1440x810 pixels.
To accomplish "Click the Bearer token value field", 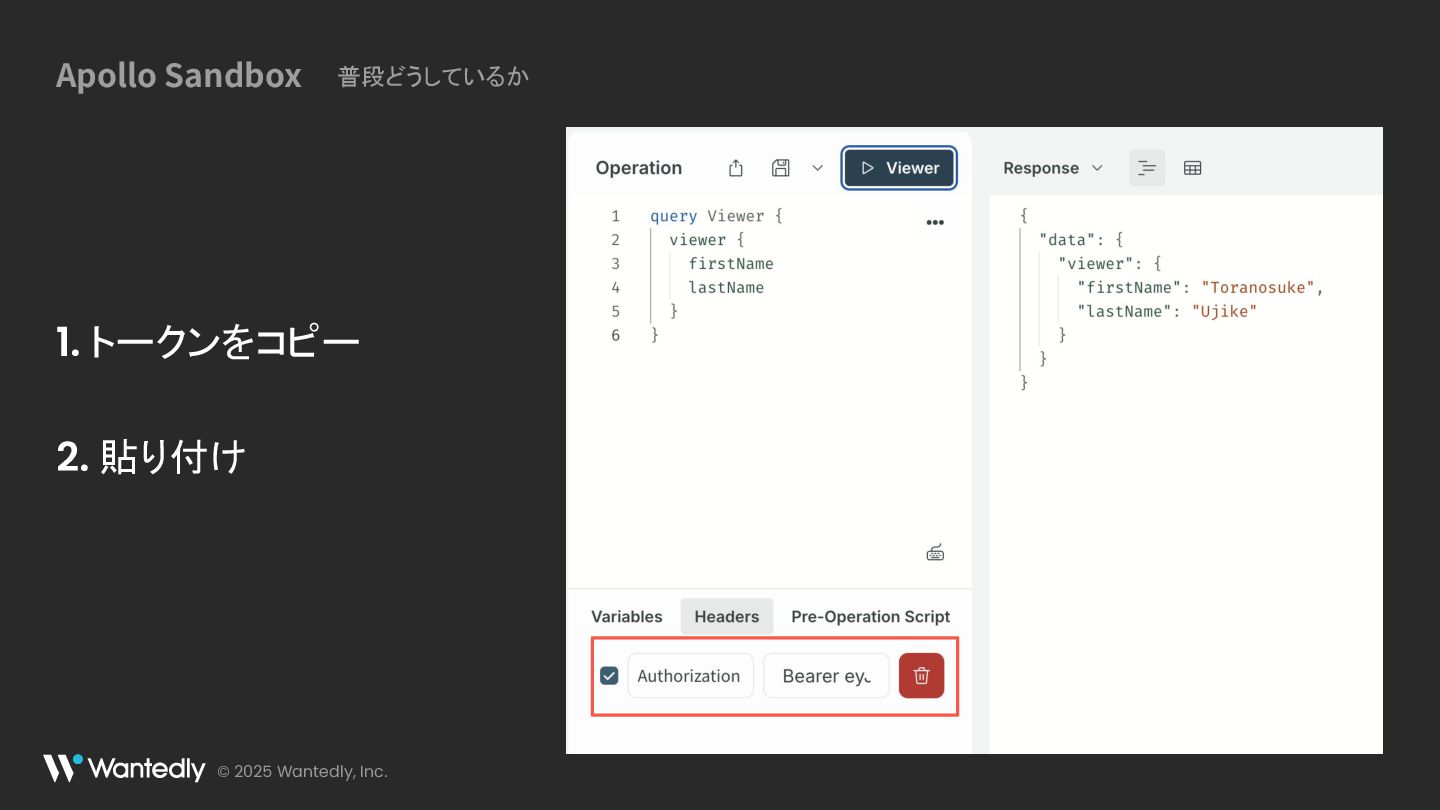I will pos(826,676).
